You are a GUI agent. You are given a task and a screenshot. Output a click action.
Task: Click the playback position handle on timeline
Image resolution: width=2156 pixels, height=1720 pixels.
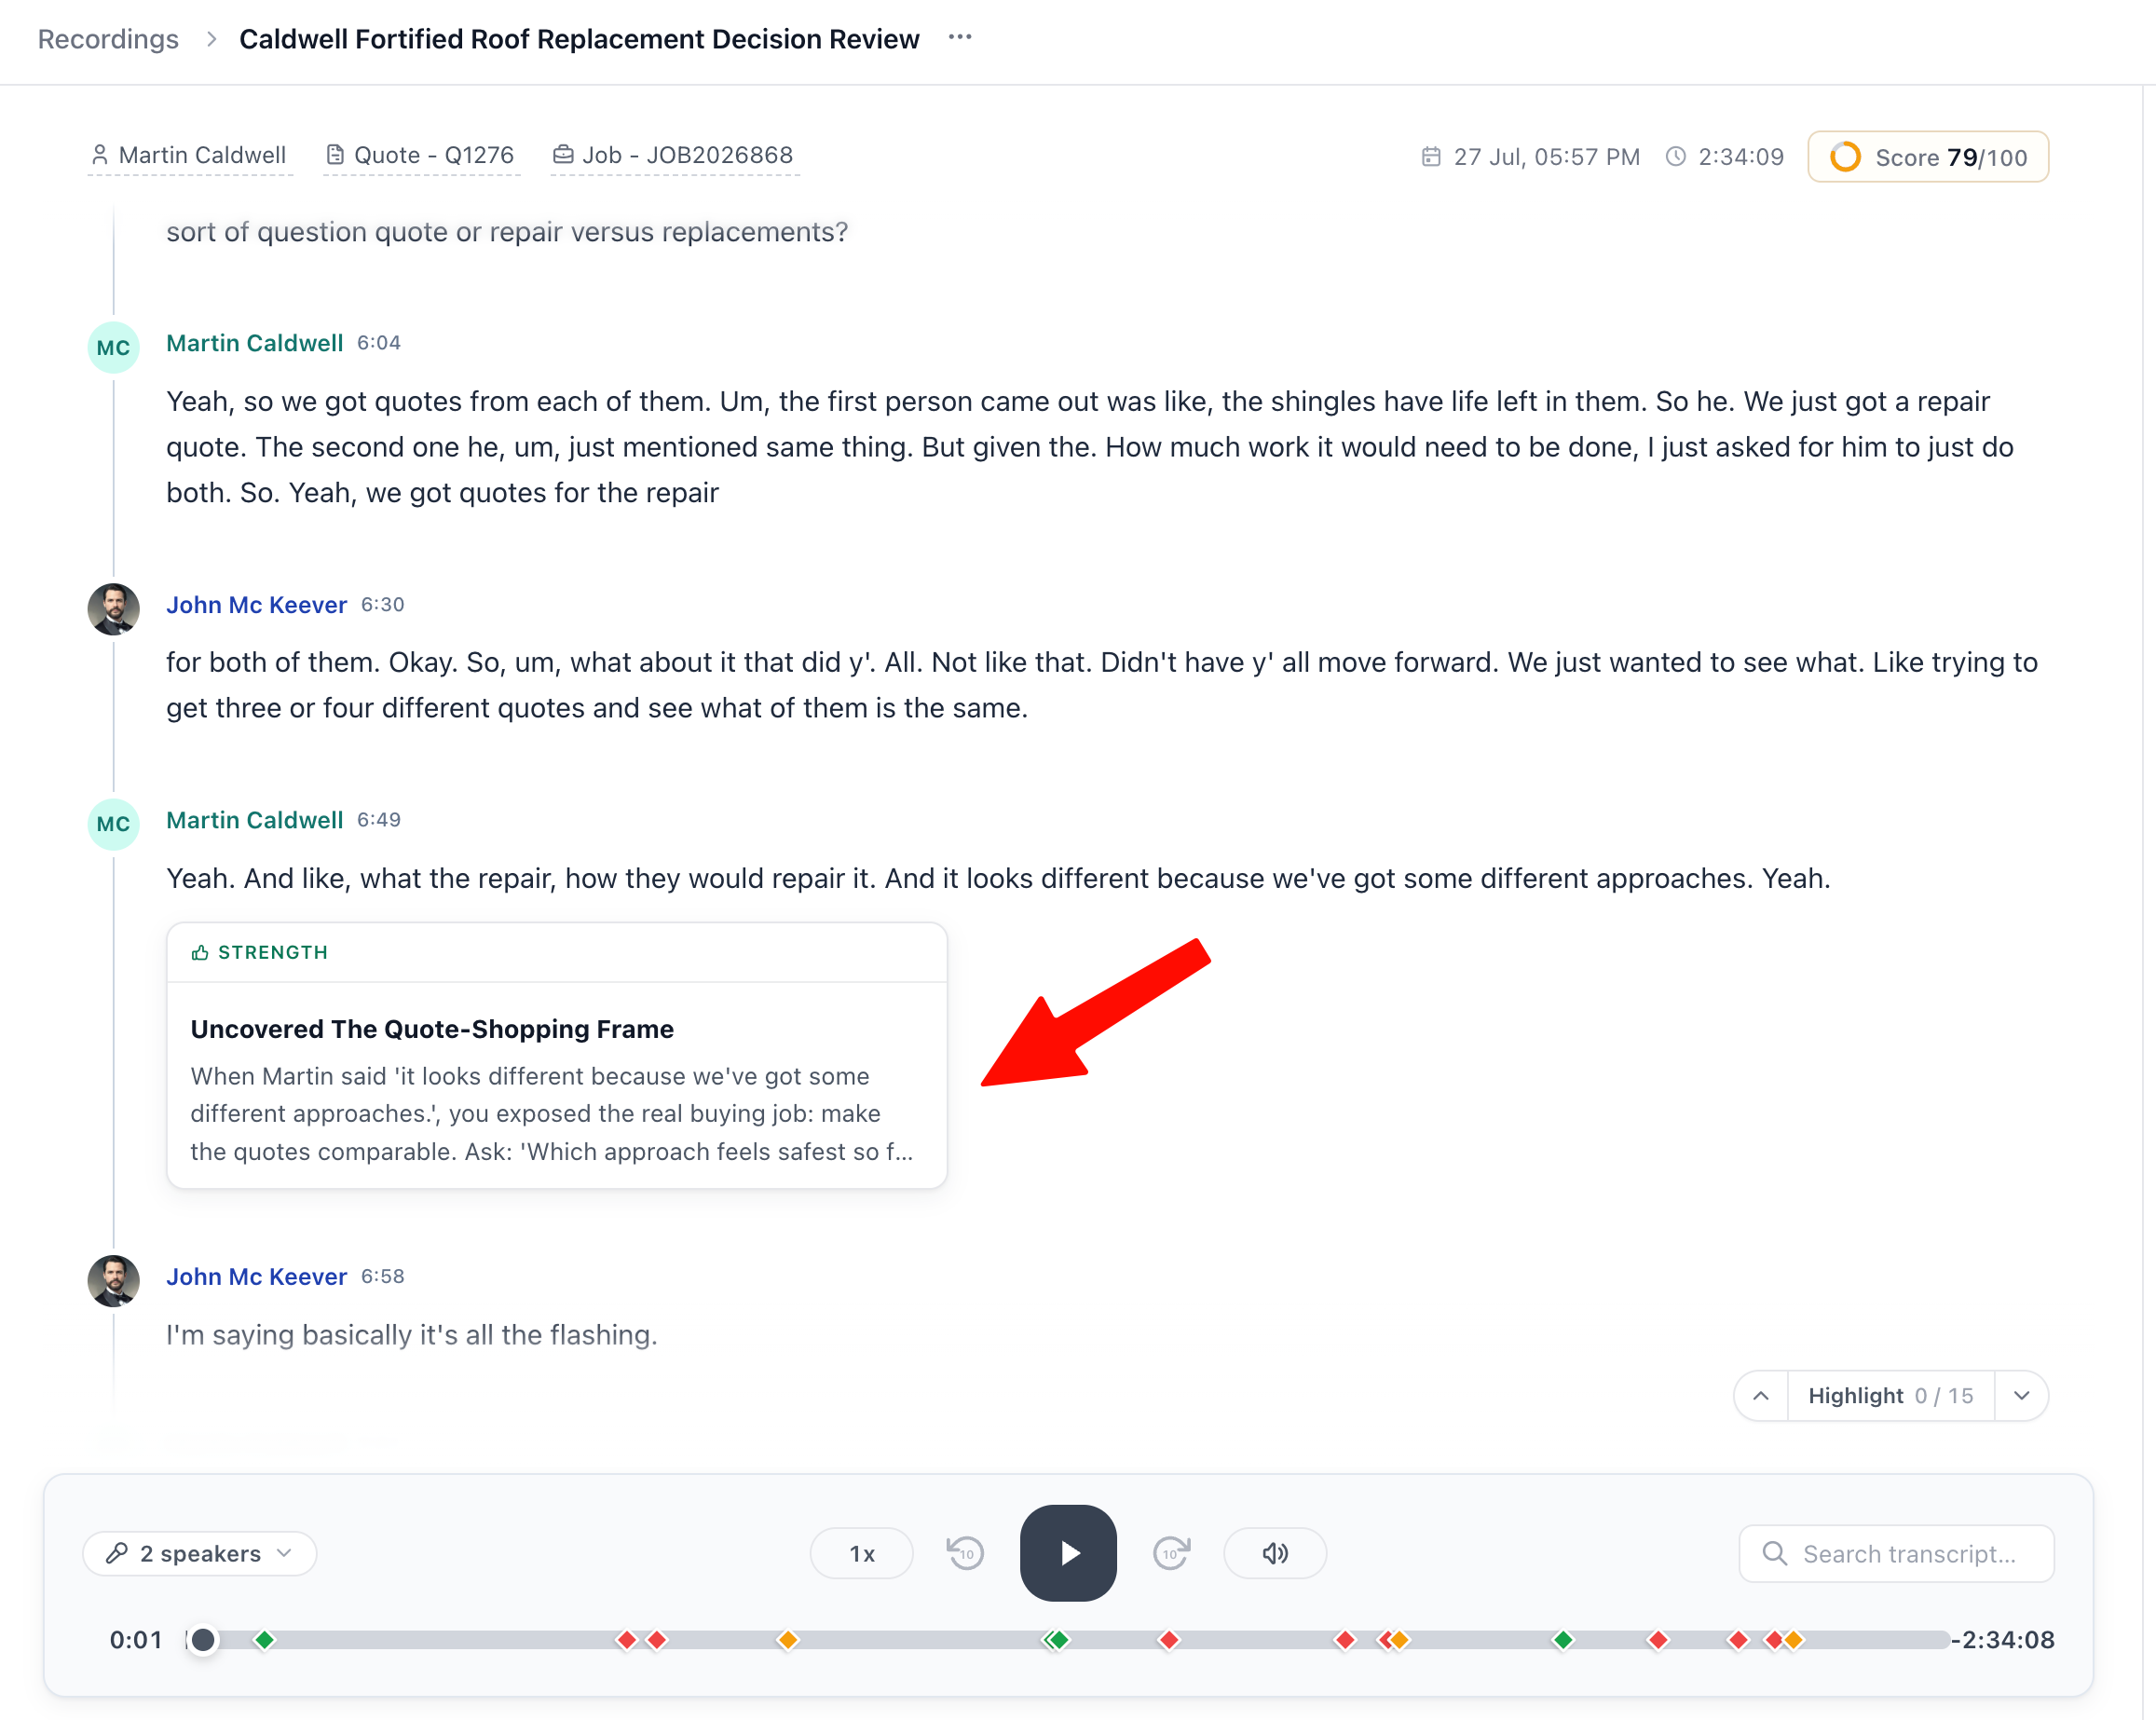click(x=203, y=1639)
